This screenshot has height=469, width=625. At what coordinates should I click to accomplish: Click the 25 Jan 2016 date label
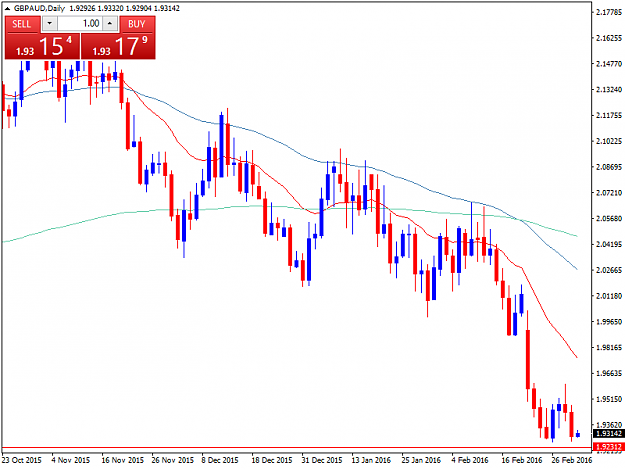pyautogui.click(x=421, y=460)
